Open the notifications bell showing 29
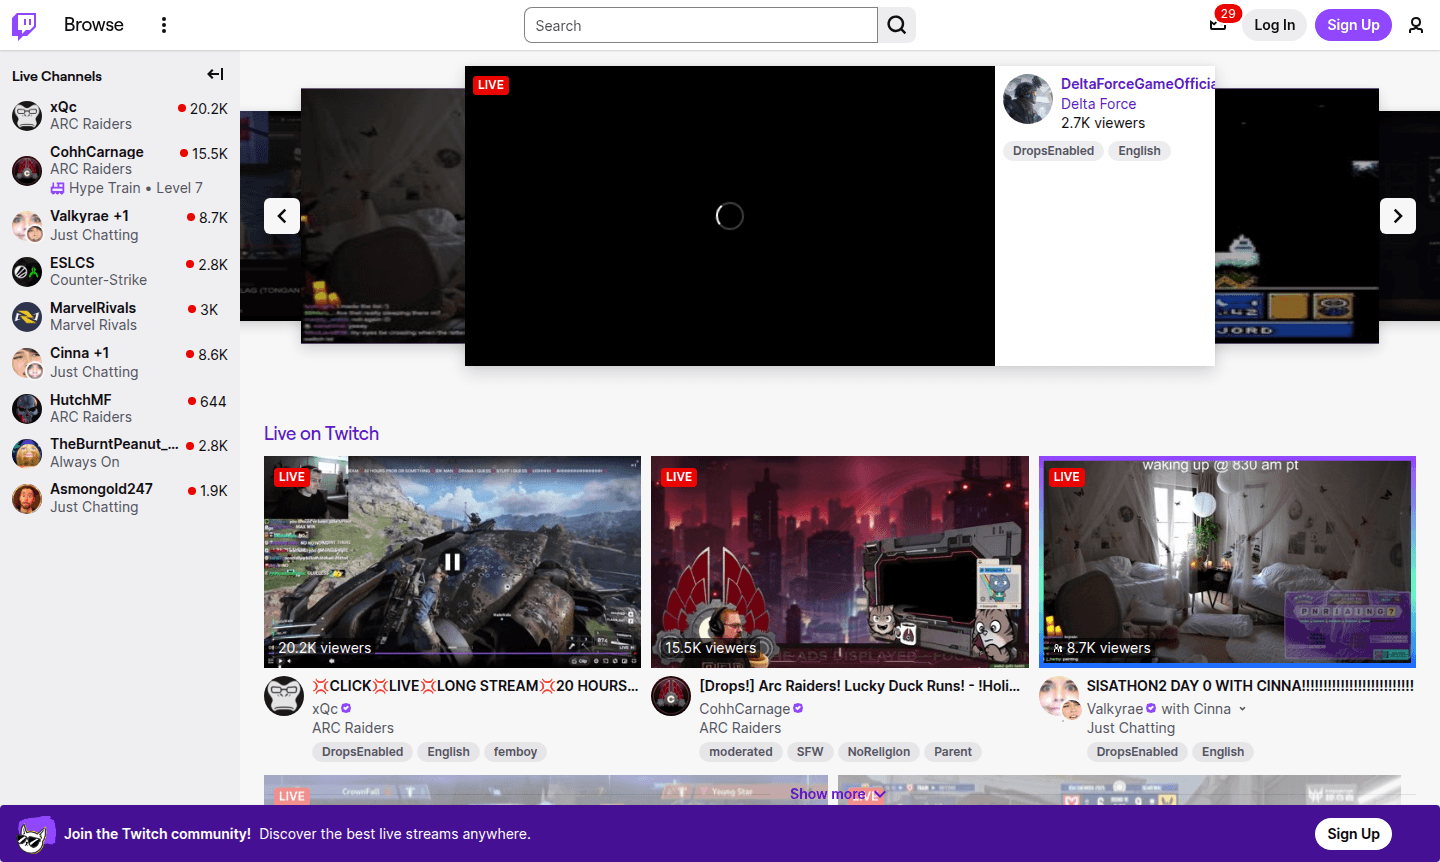This screenshot has width=1440, height=862. pyautogui.click(x=1218, y=25)
